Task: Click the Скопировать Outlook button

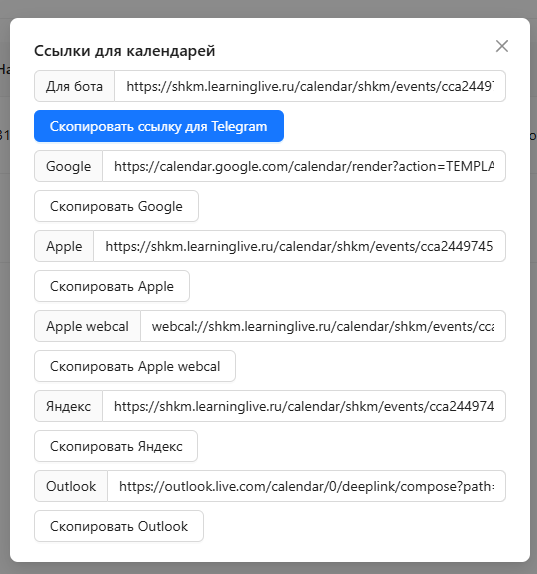Action: tap(119, 526)
